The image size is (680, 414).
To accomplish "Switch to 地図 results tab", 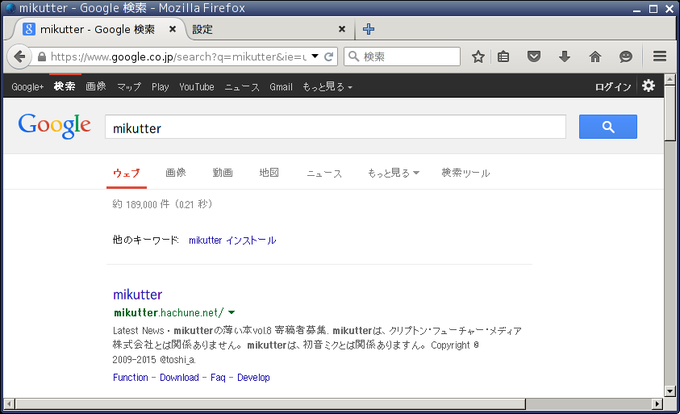I will pos(269,173).
